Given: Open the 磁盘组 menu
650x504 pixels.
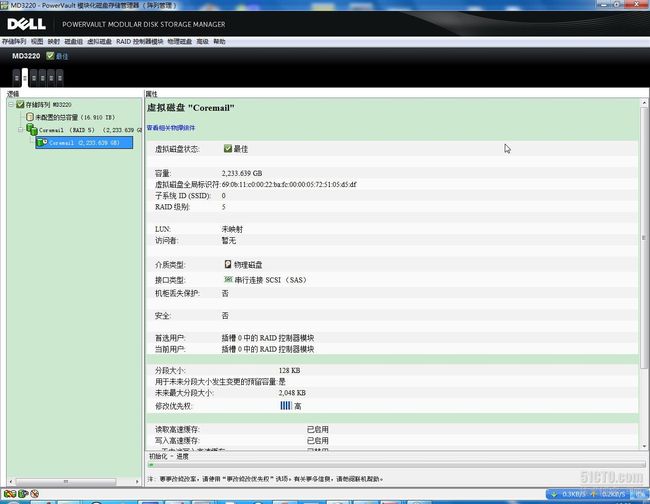Looking at the screenshot, I should click(x=73, y=42).
